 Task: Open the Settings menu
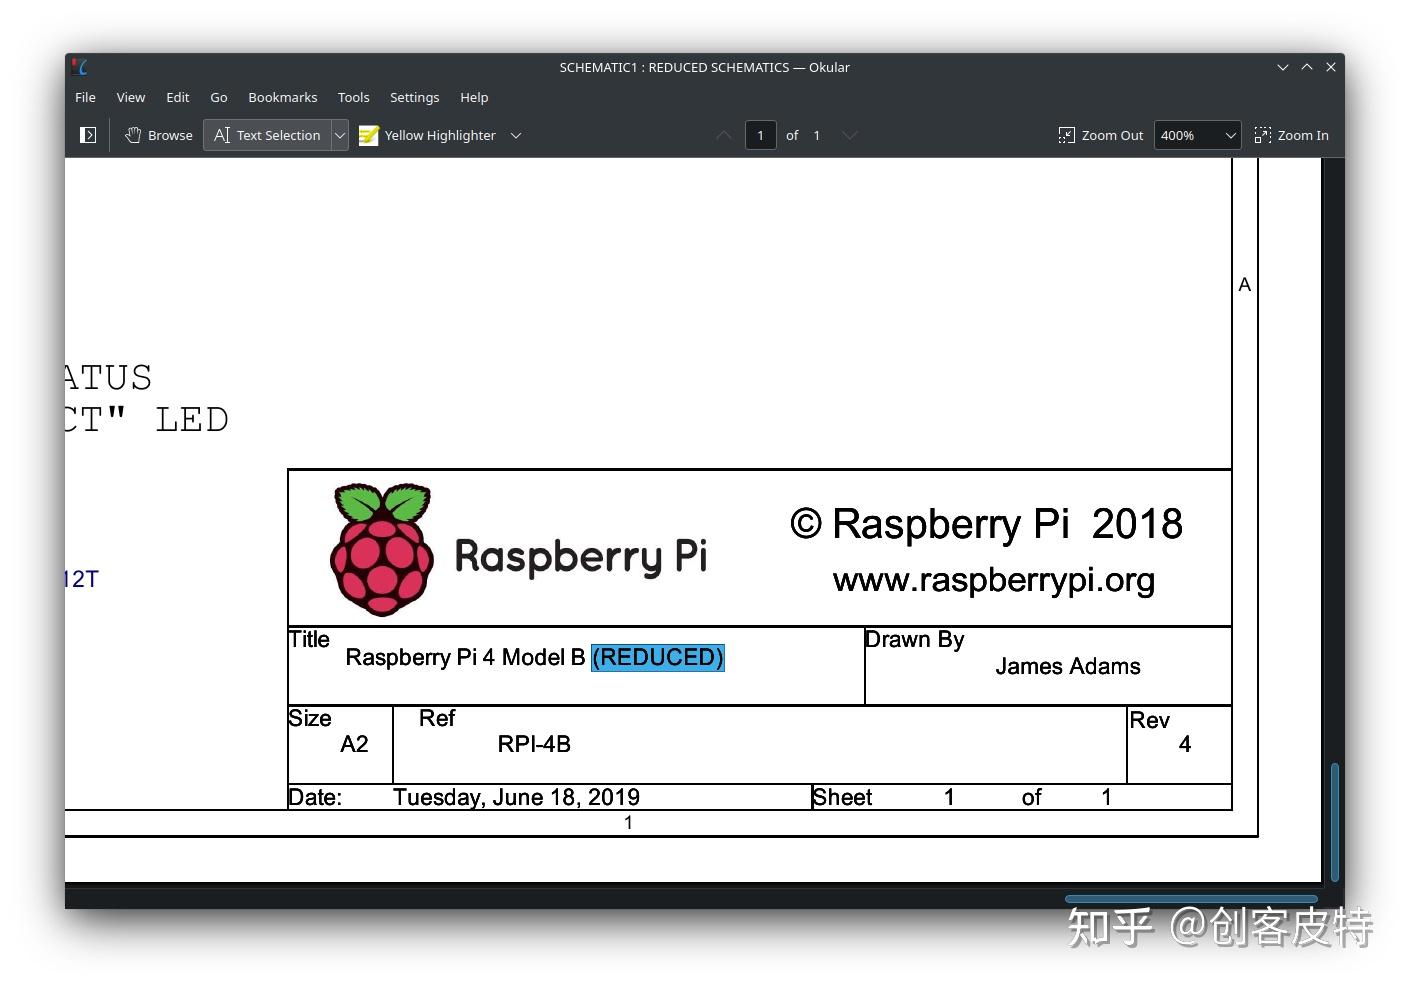tap(414, 97)
